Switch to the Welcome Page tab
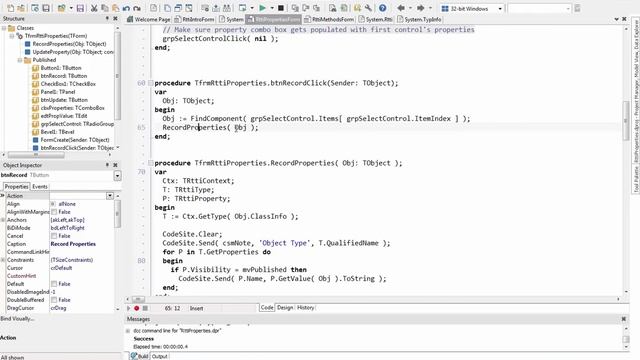The height and width of the screenshot is (360, 640). click(x=149, y=19)
